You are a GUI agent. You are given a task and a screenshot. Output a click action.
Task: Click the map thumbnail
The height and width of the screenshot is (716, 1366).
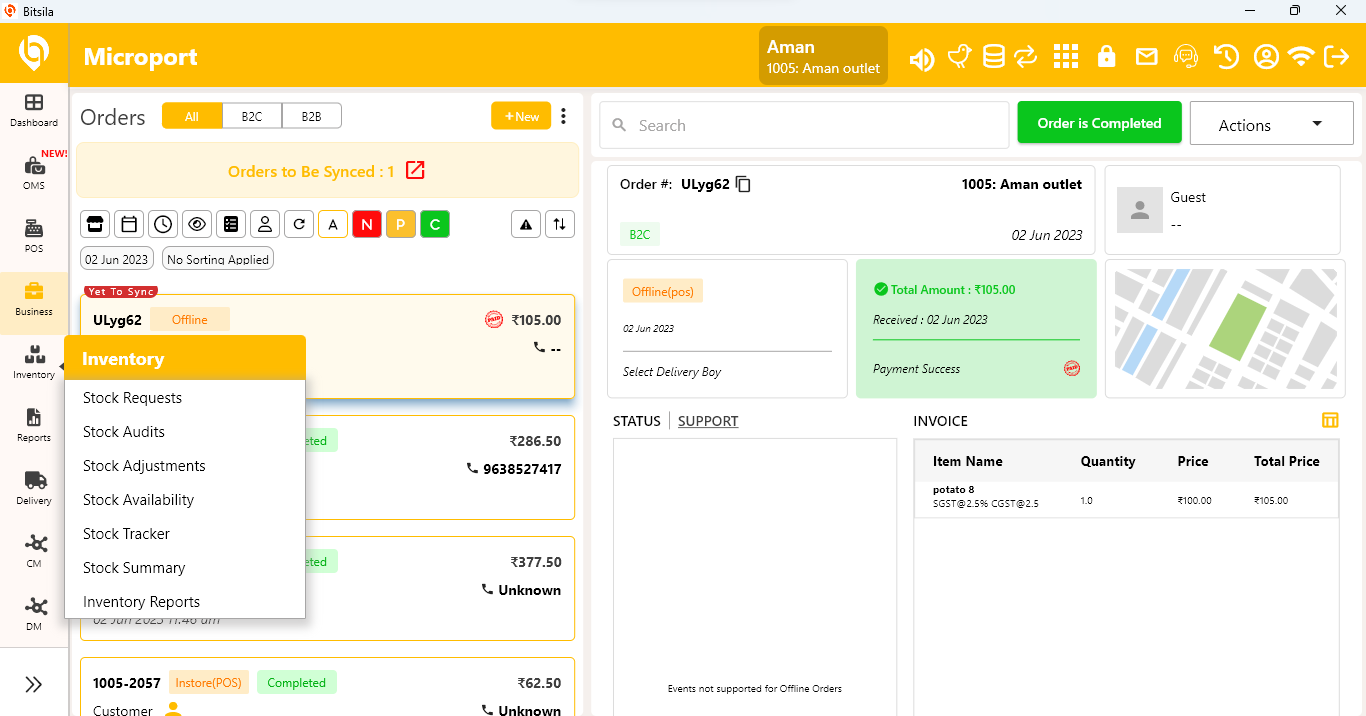point(1225,329)
